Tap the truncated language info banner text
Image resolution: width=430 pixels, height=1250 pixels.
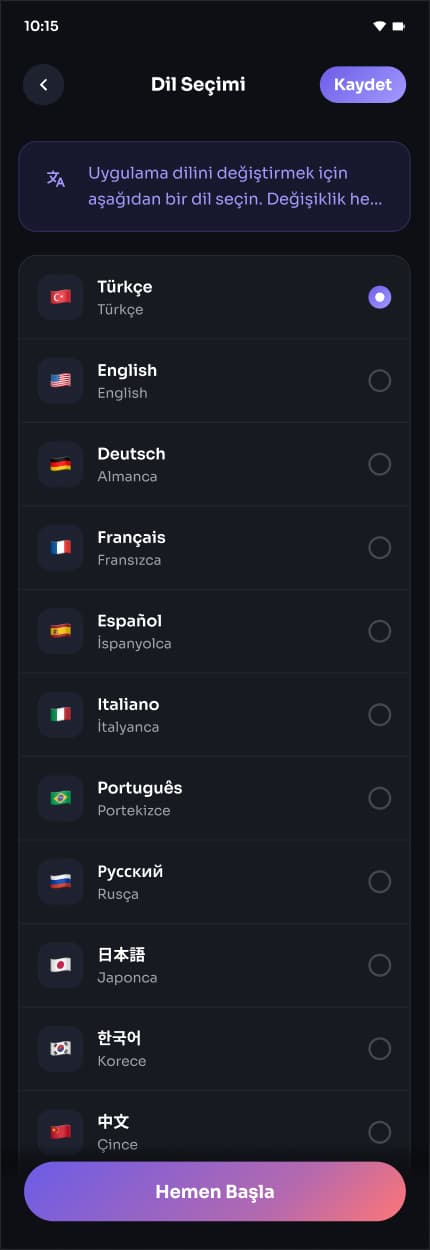point(235,186)
